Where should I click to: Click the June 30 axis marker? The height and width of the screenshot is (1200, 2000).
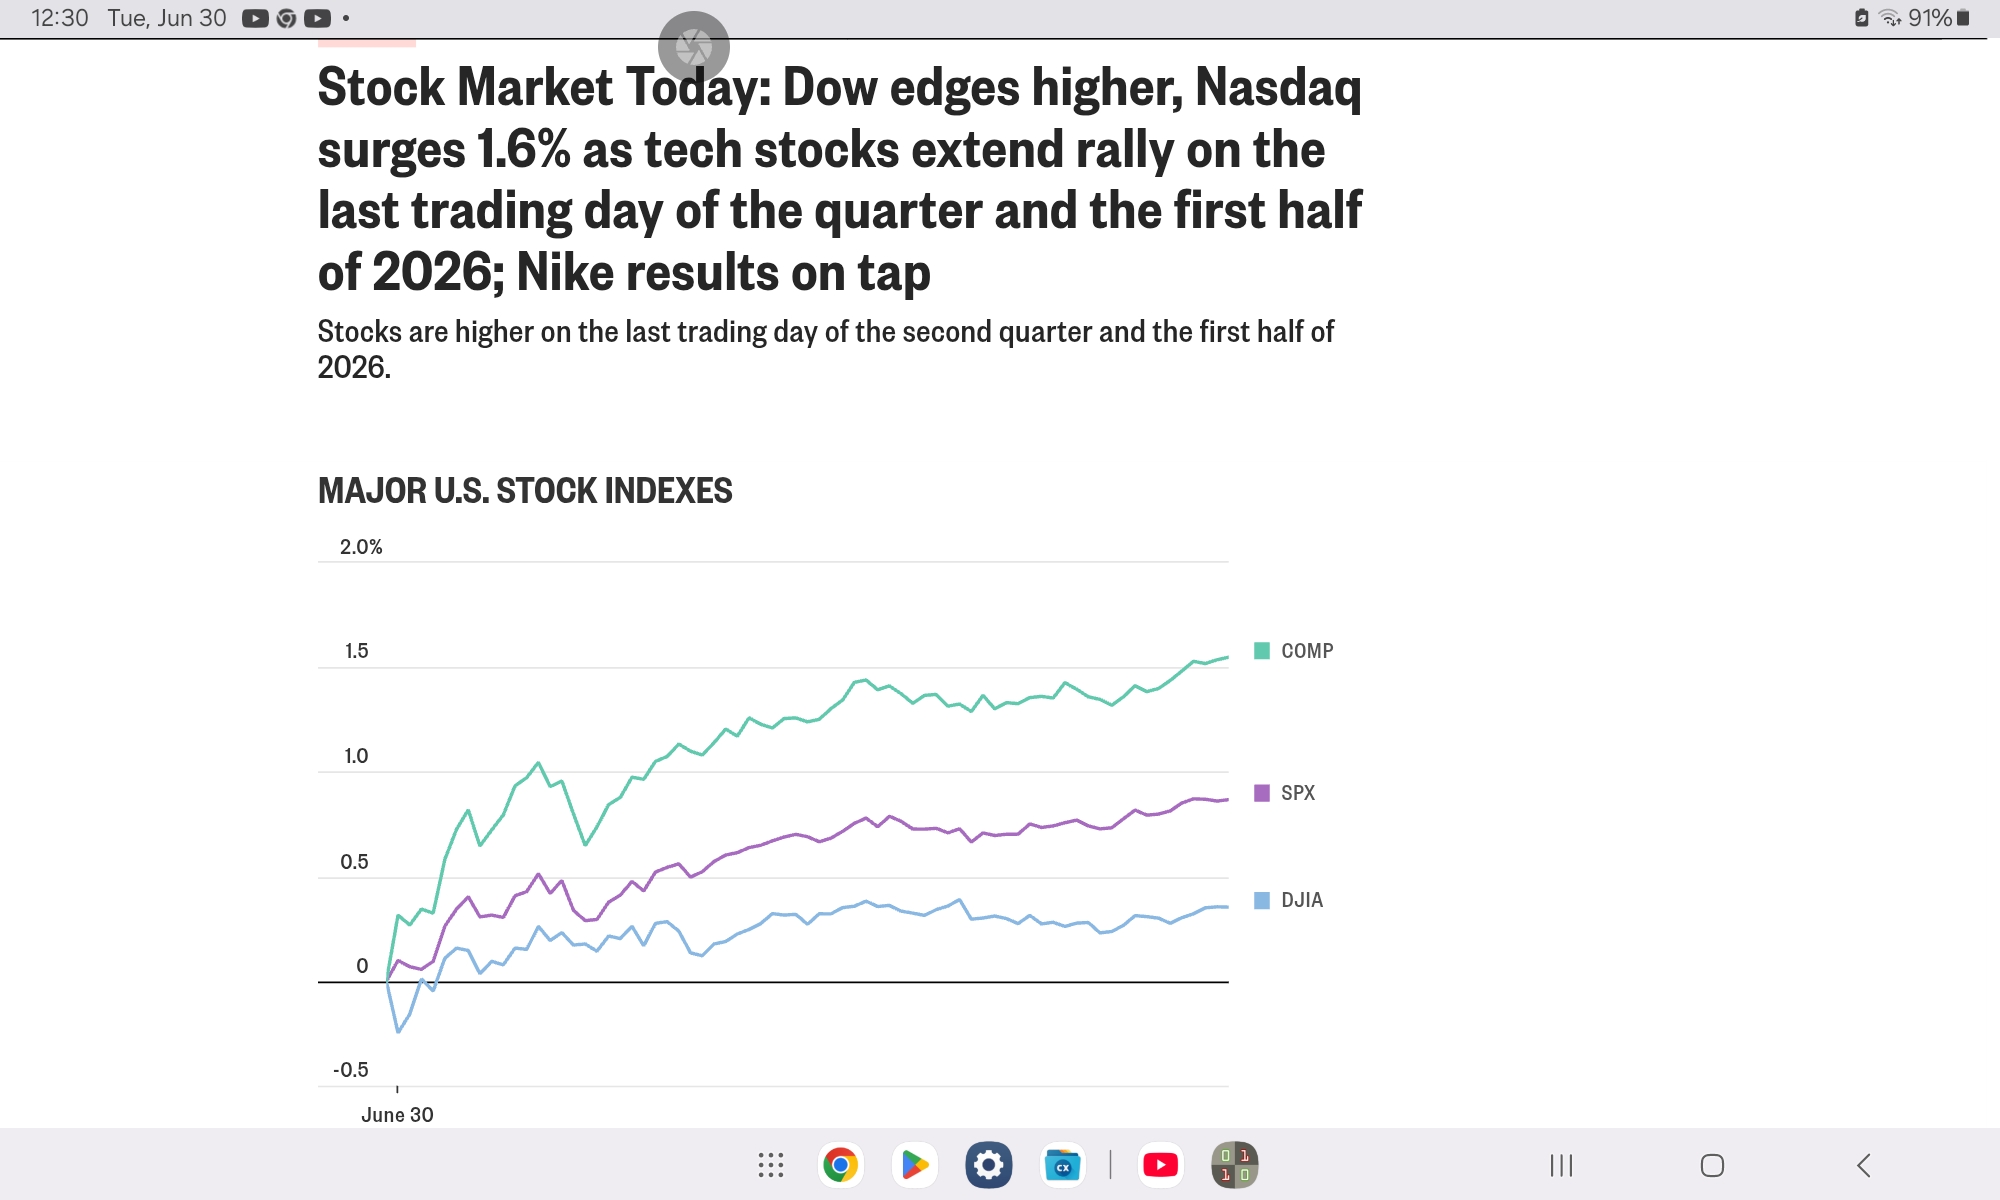(x=397, y=1115)
